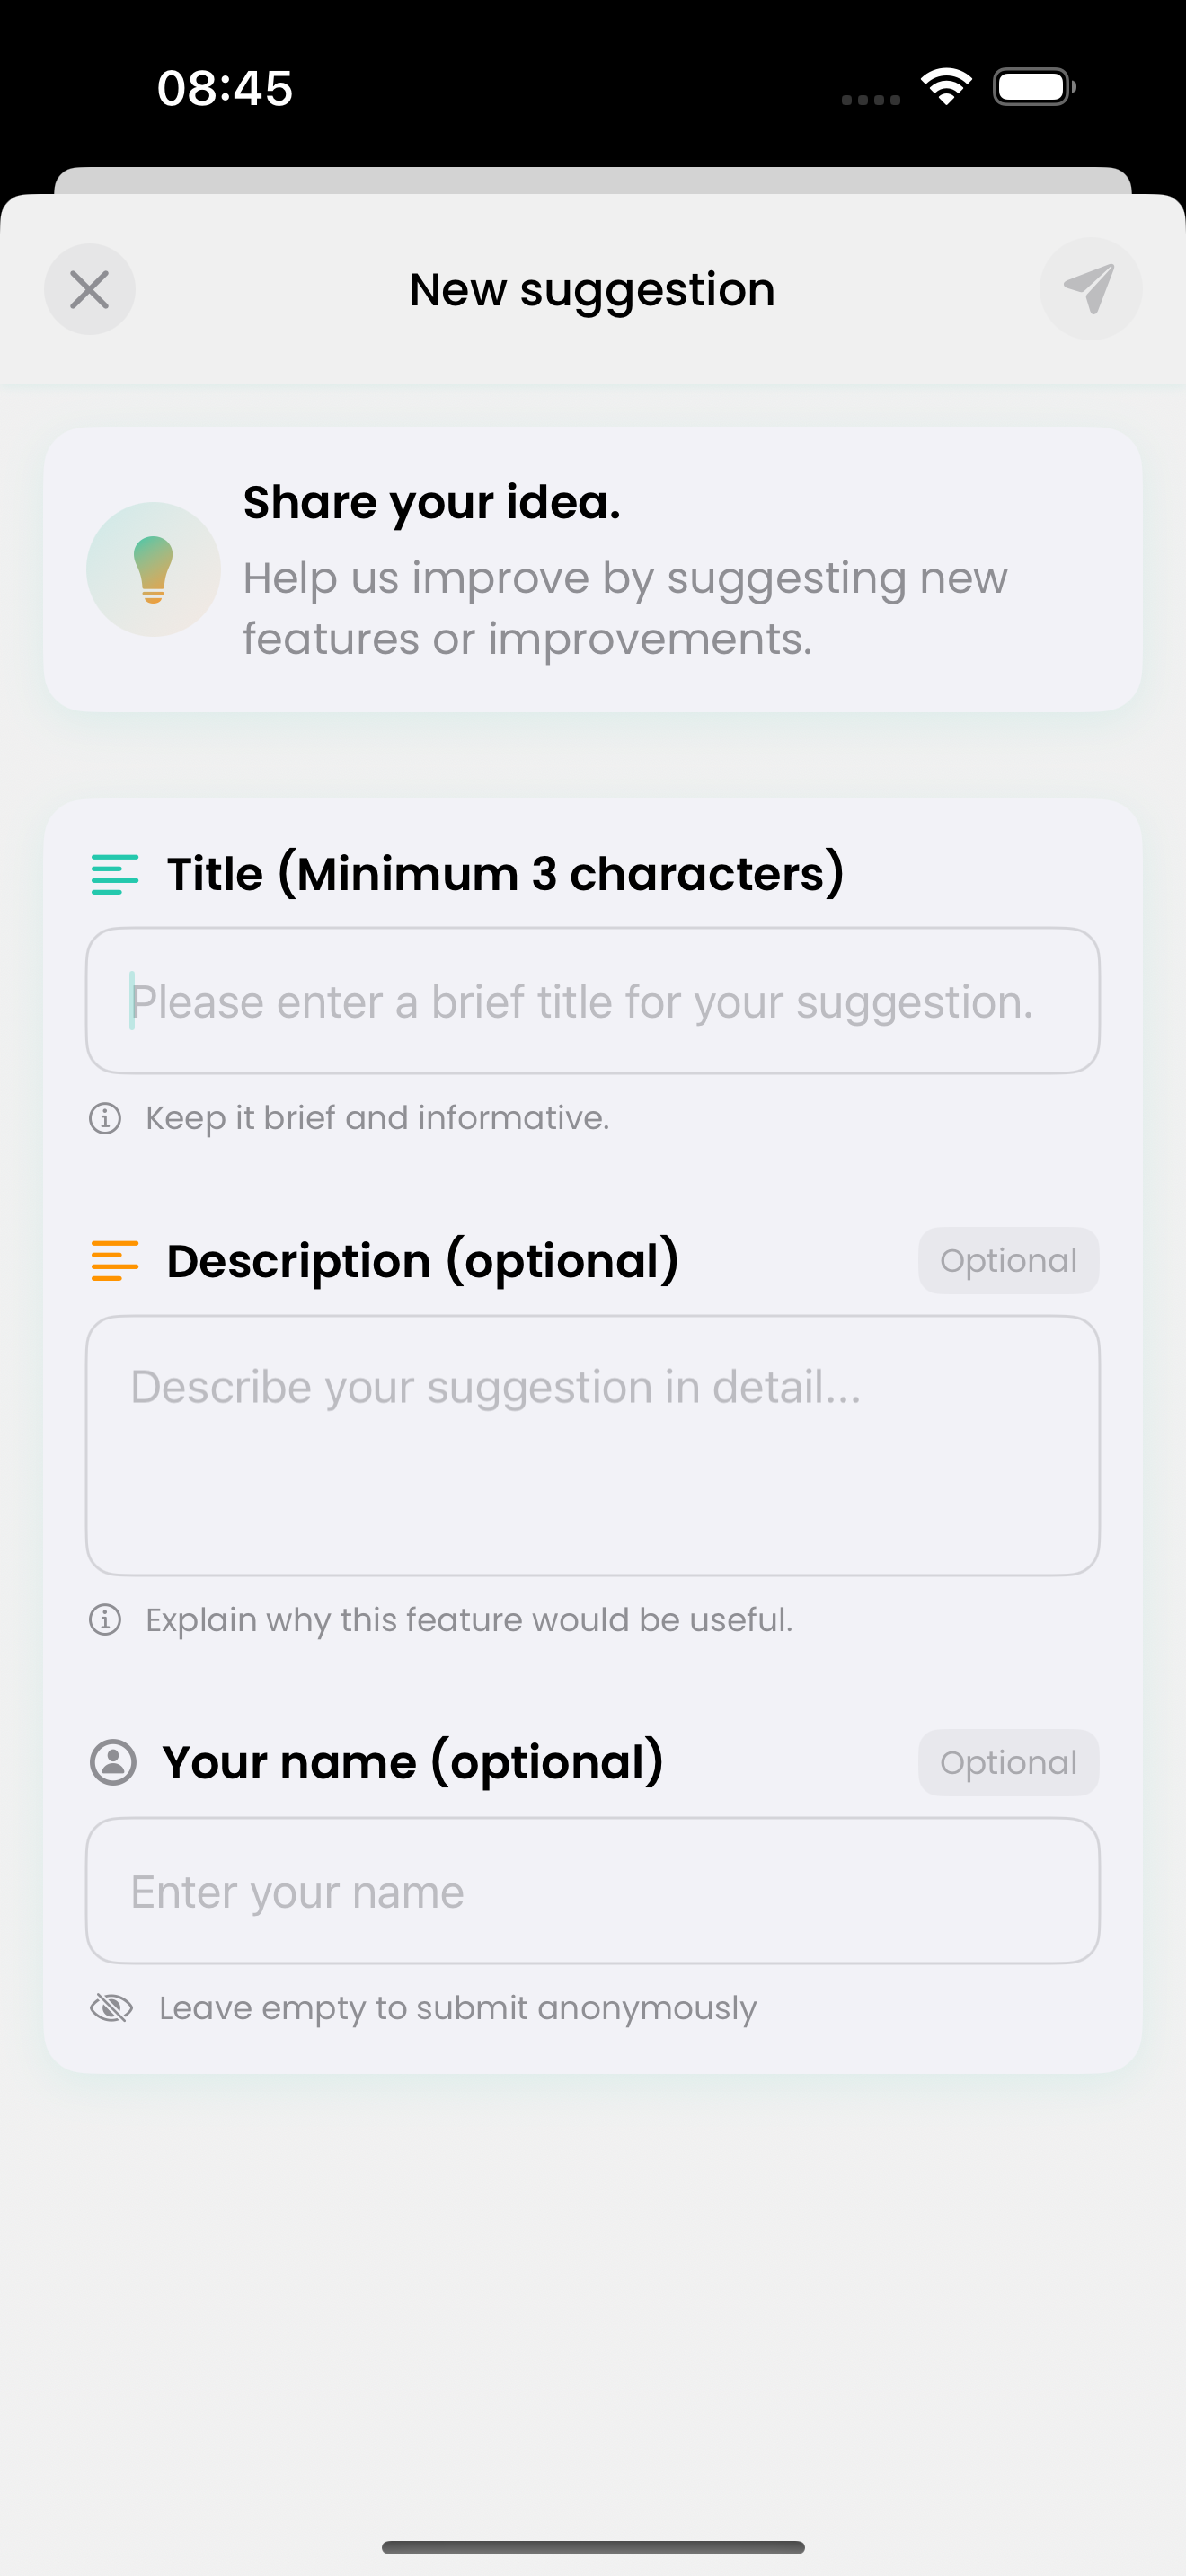1186x2576 pixels.
Task: Tap the info icon beside 'Keep it brief'
Action: click(105, 1118)
